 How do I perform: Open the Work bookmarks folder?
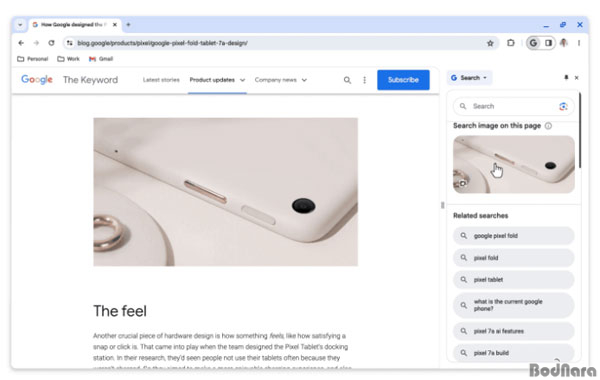[68, 59]
